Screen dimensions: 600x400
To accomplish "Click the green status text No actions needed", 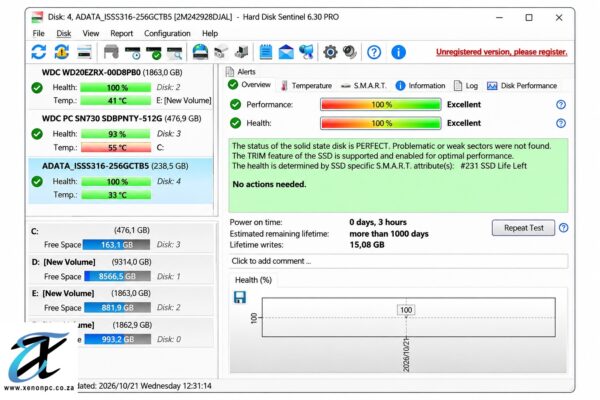I will point(269,184).
